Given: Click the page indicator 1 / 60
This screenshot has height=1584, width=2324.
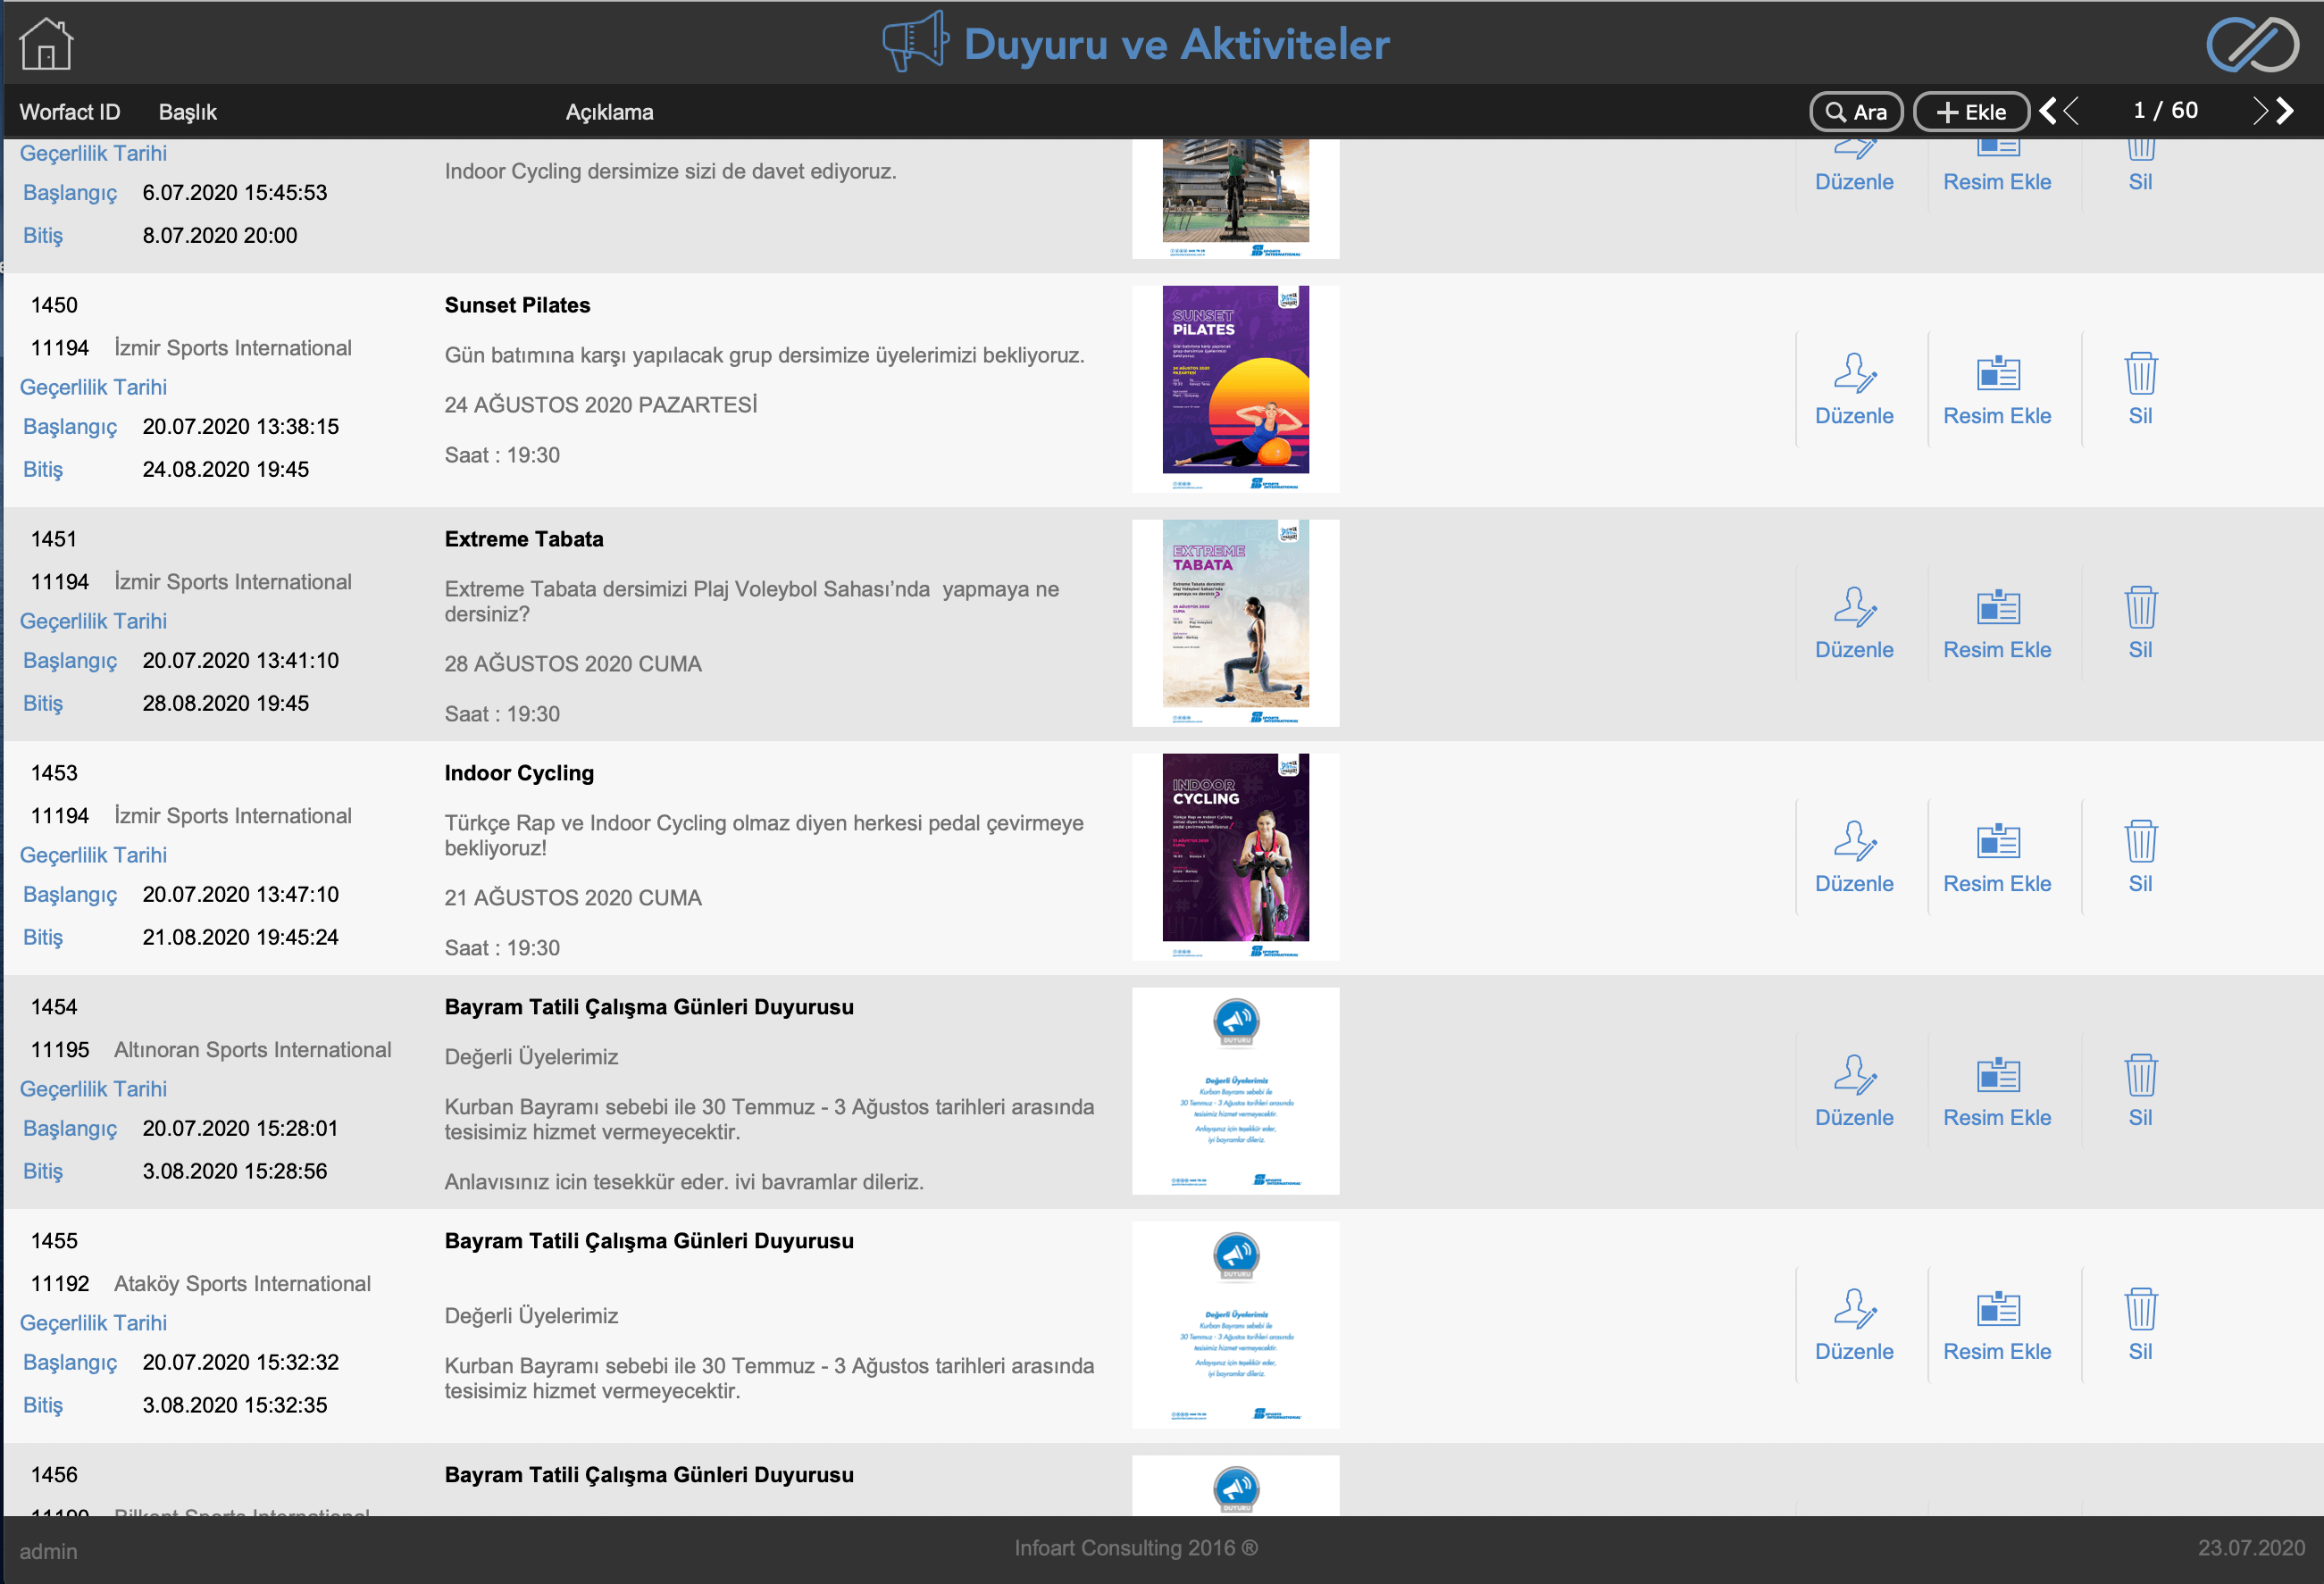Looking at the screenshot, I should (2165, 110).
